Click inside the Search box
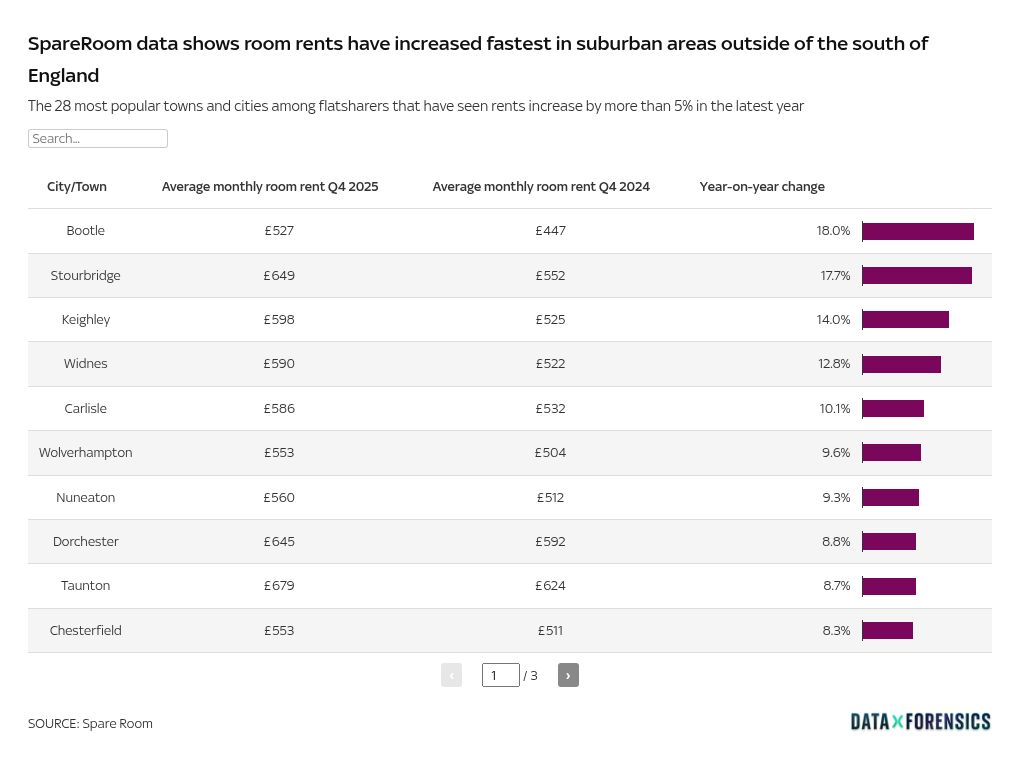Image resolution: width=1020 pixels, height=763 pixels. [x=97, y=138]
